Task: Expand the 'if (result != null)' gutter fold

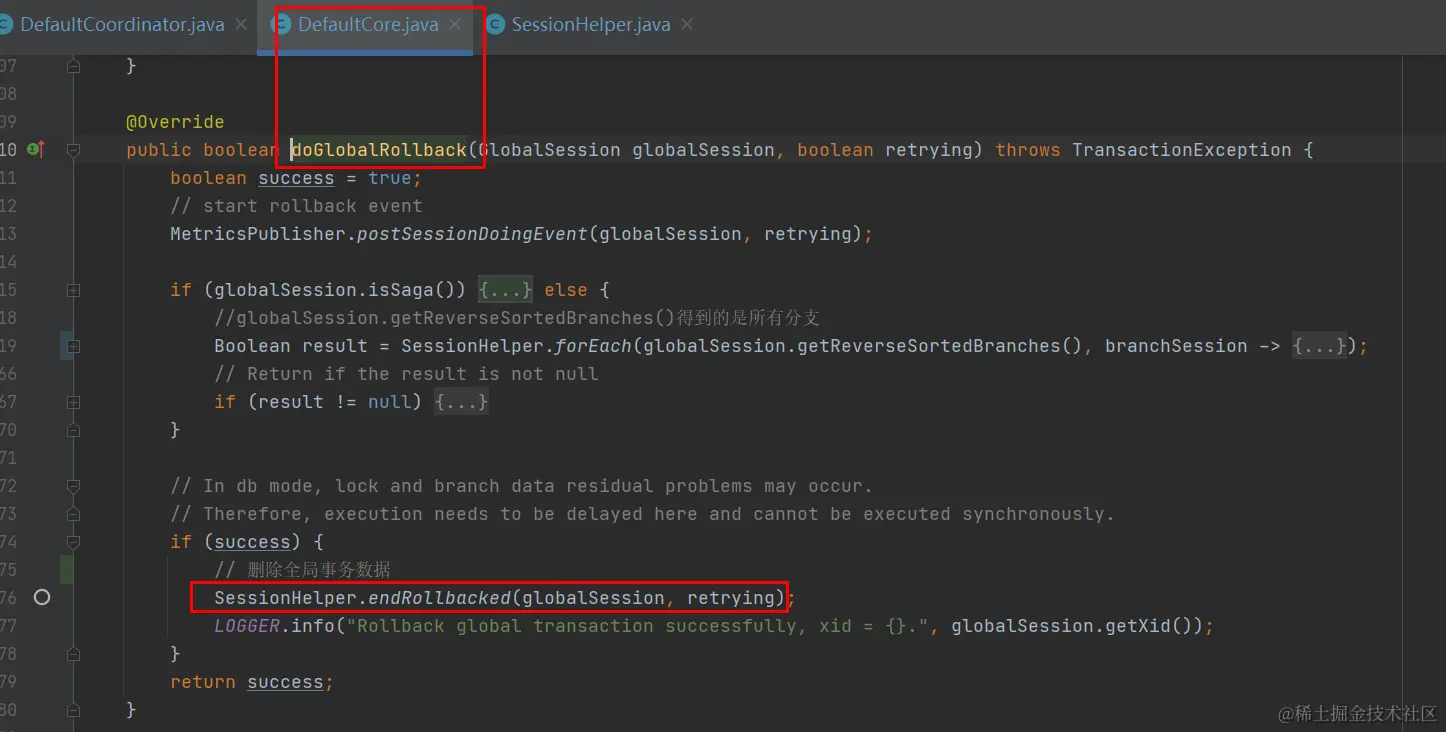Action: point(73,402)
